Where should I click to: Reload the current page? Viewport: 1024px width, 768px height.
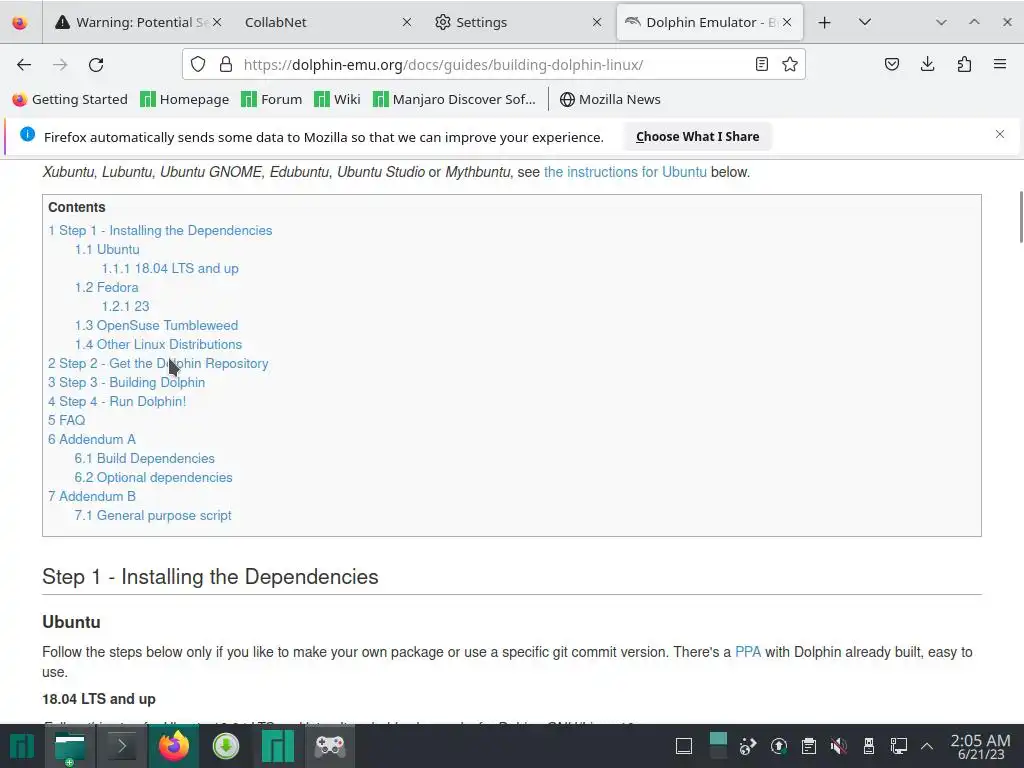coord(96,65)
